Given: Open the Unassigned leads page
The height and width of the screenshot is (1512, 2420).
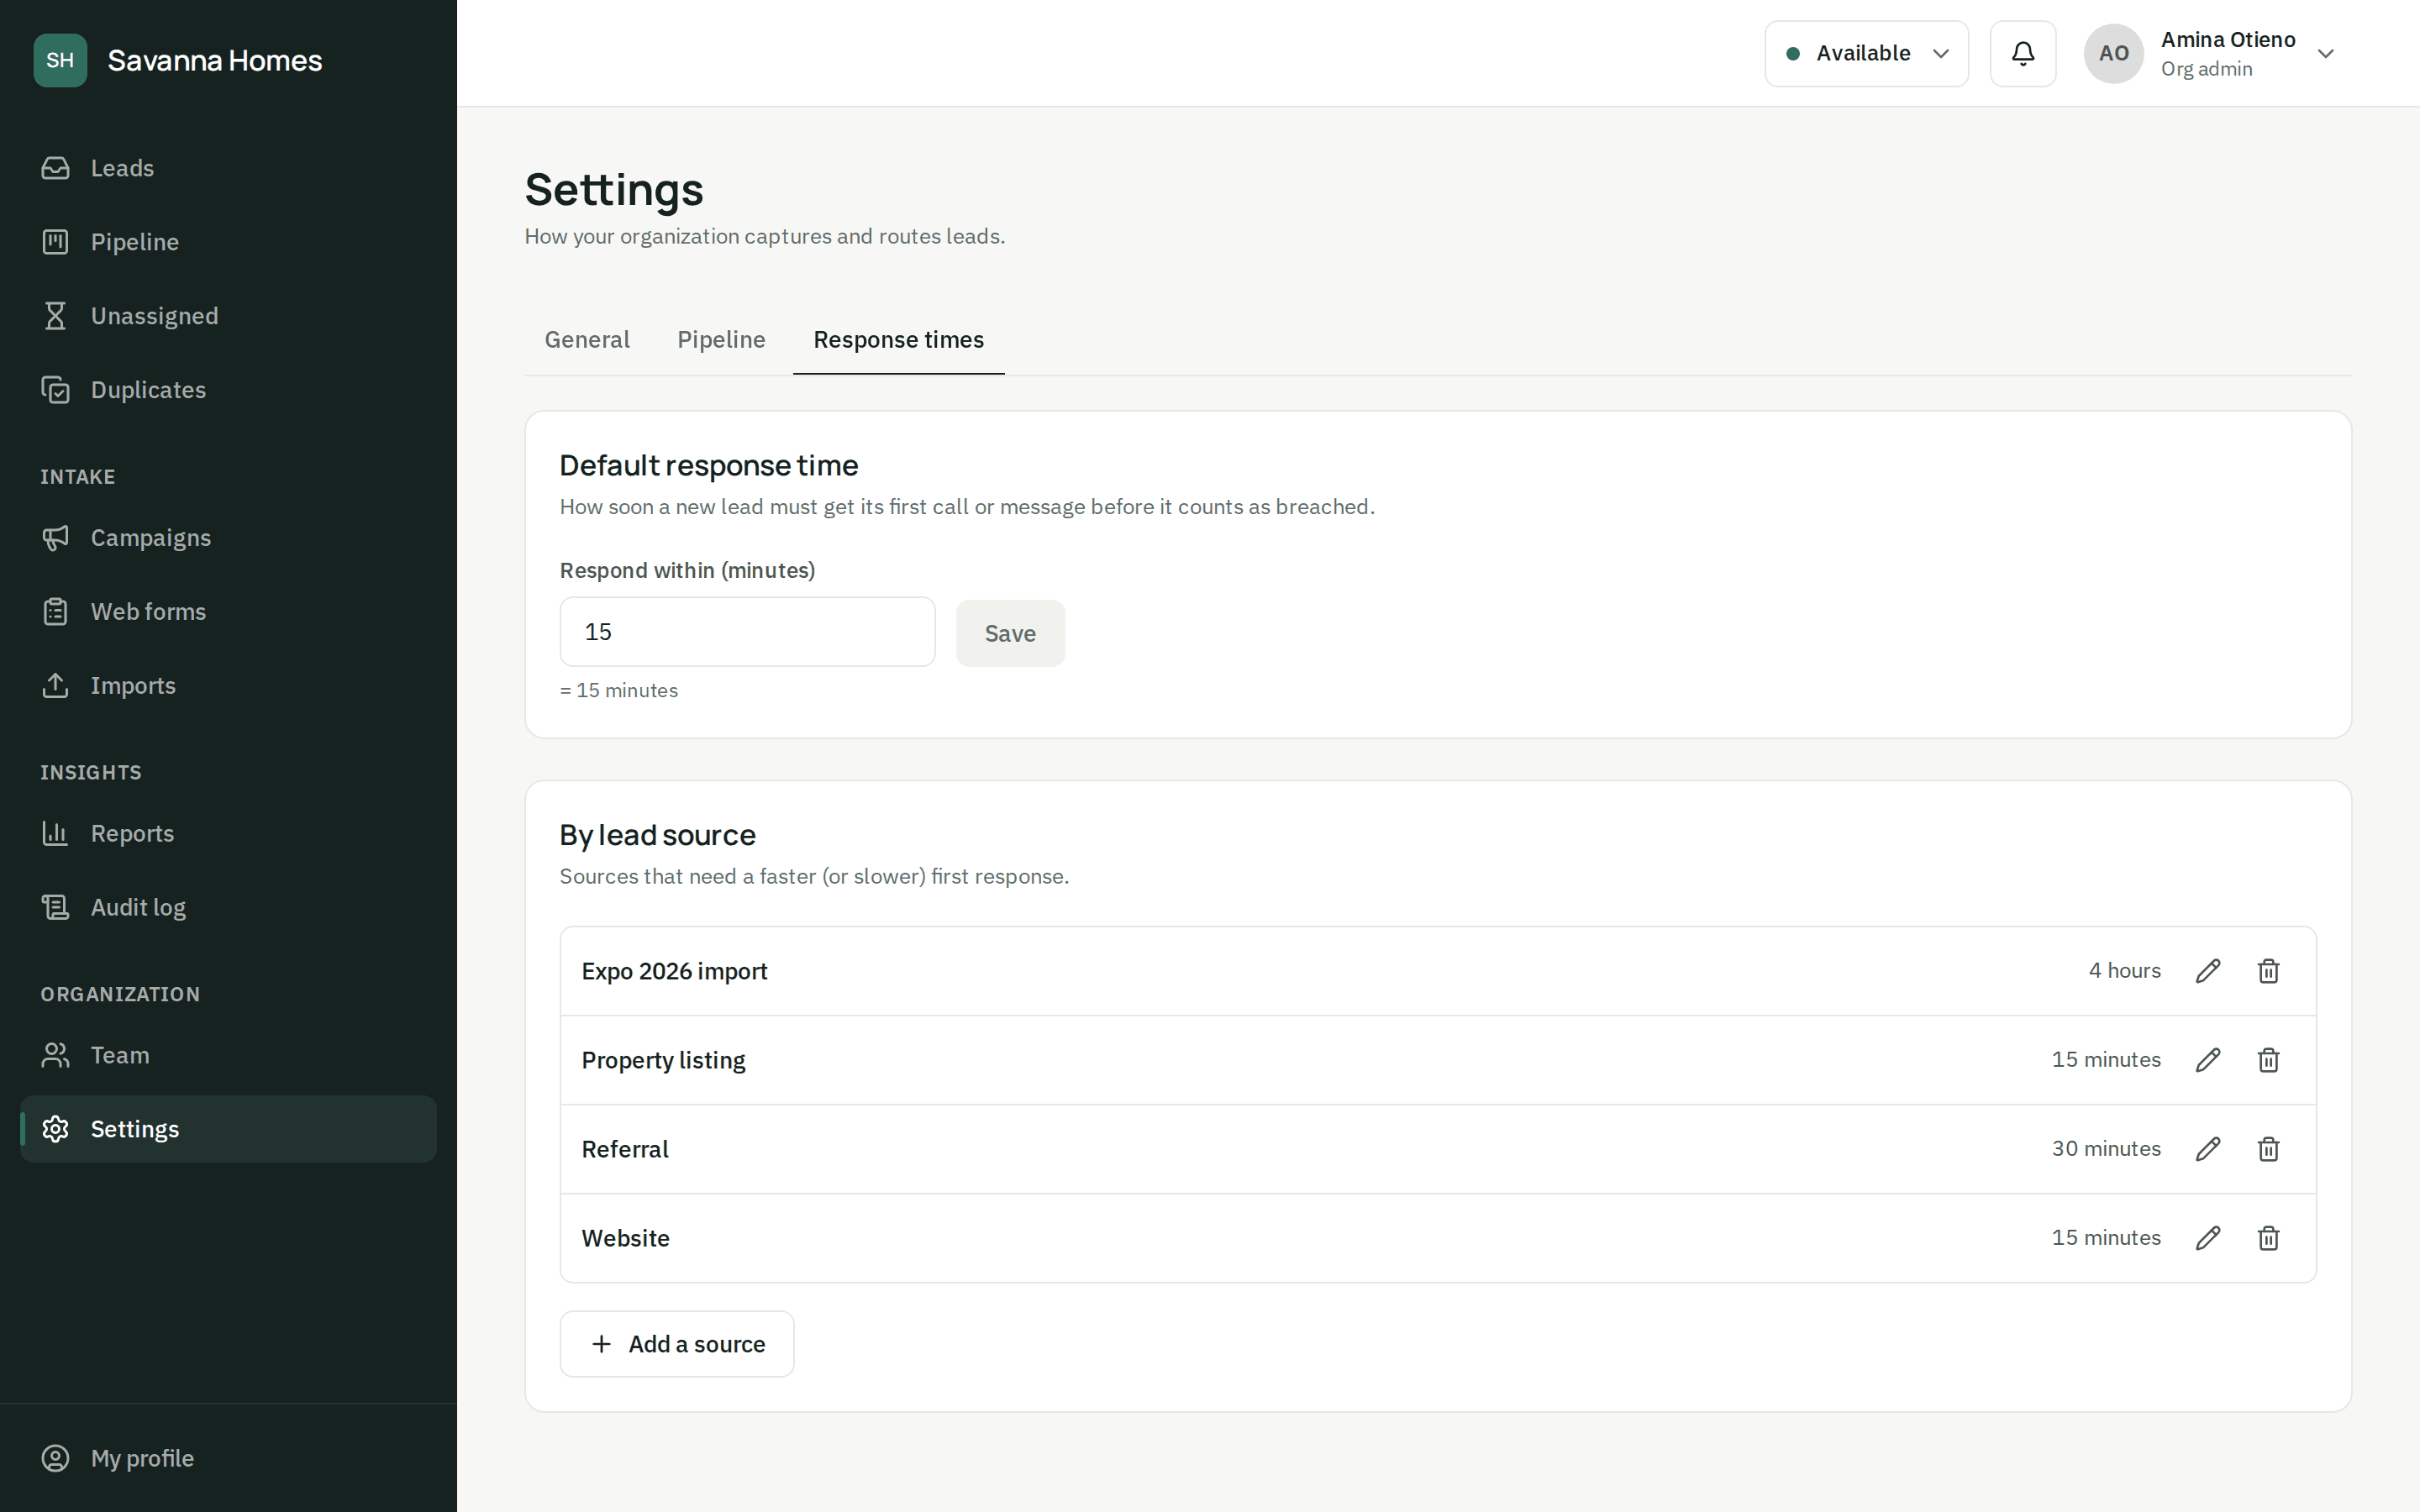Looking at the screenshot, I should click(x=228, y=316).
